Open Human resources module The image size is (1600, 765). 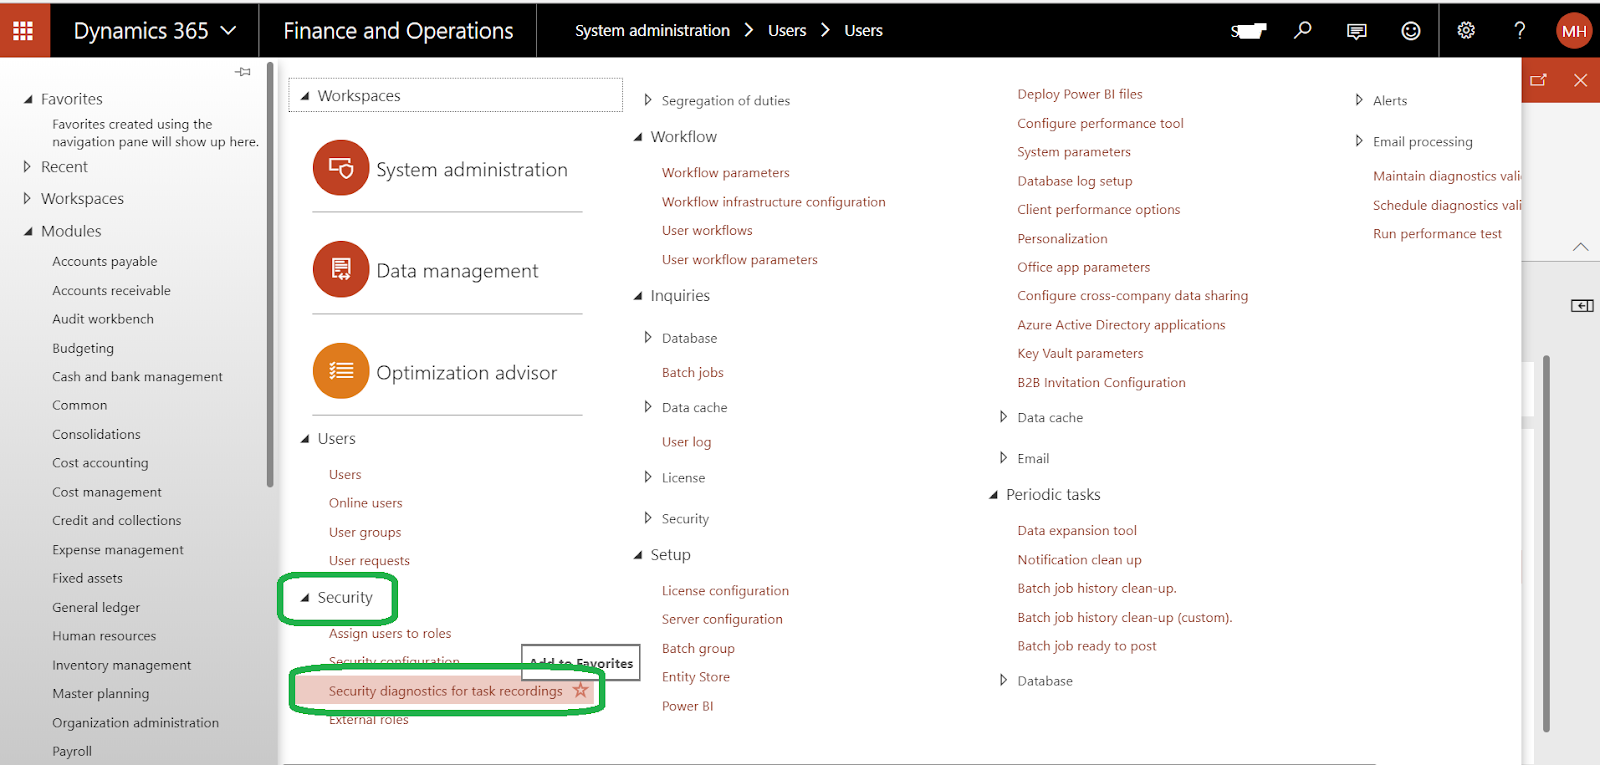click(104, 636)
